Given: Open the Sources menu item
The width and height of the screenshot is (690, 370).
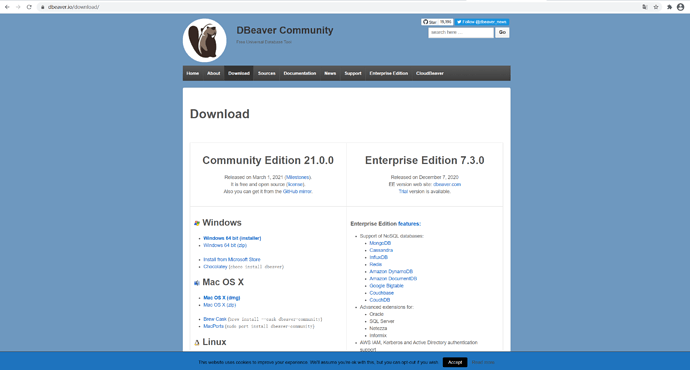Looking at the screenshot, I should click(267, 73).
